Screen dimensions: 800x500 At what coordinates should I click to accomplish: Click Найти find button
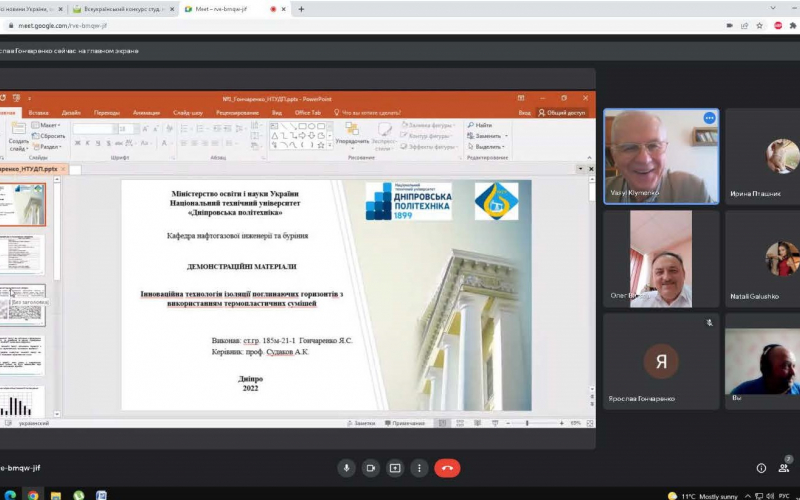[x=480, y=125]
